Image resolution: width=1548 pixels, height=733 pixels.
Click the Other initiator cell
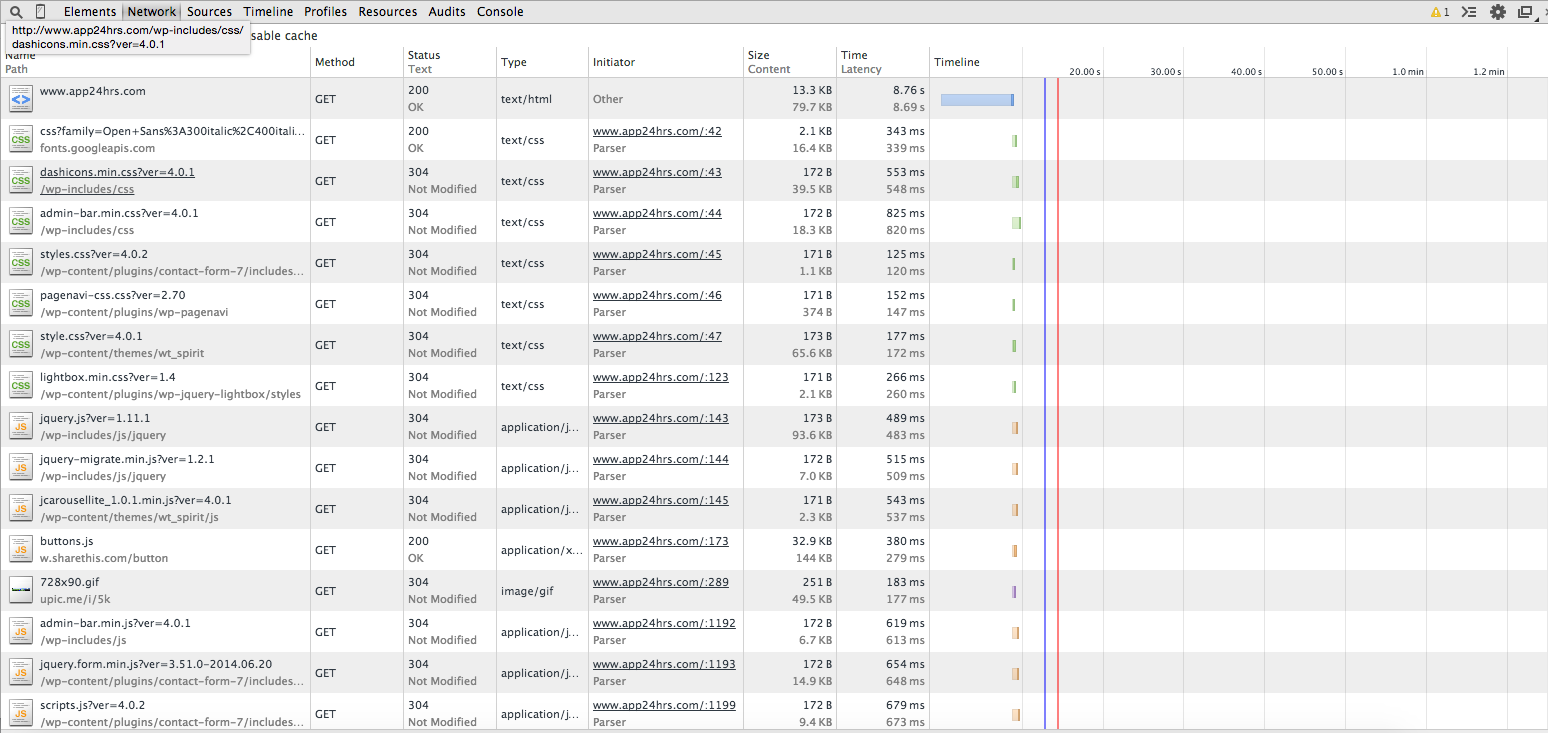pos(608,99)
